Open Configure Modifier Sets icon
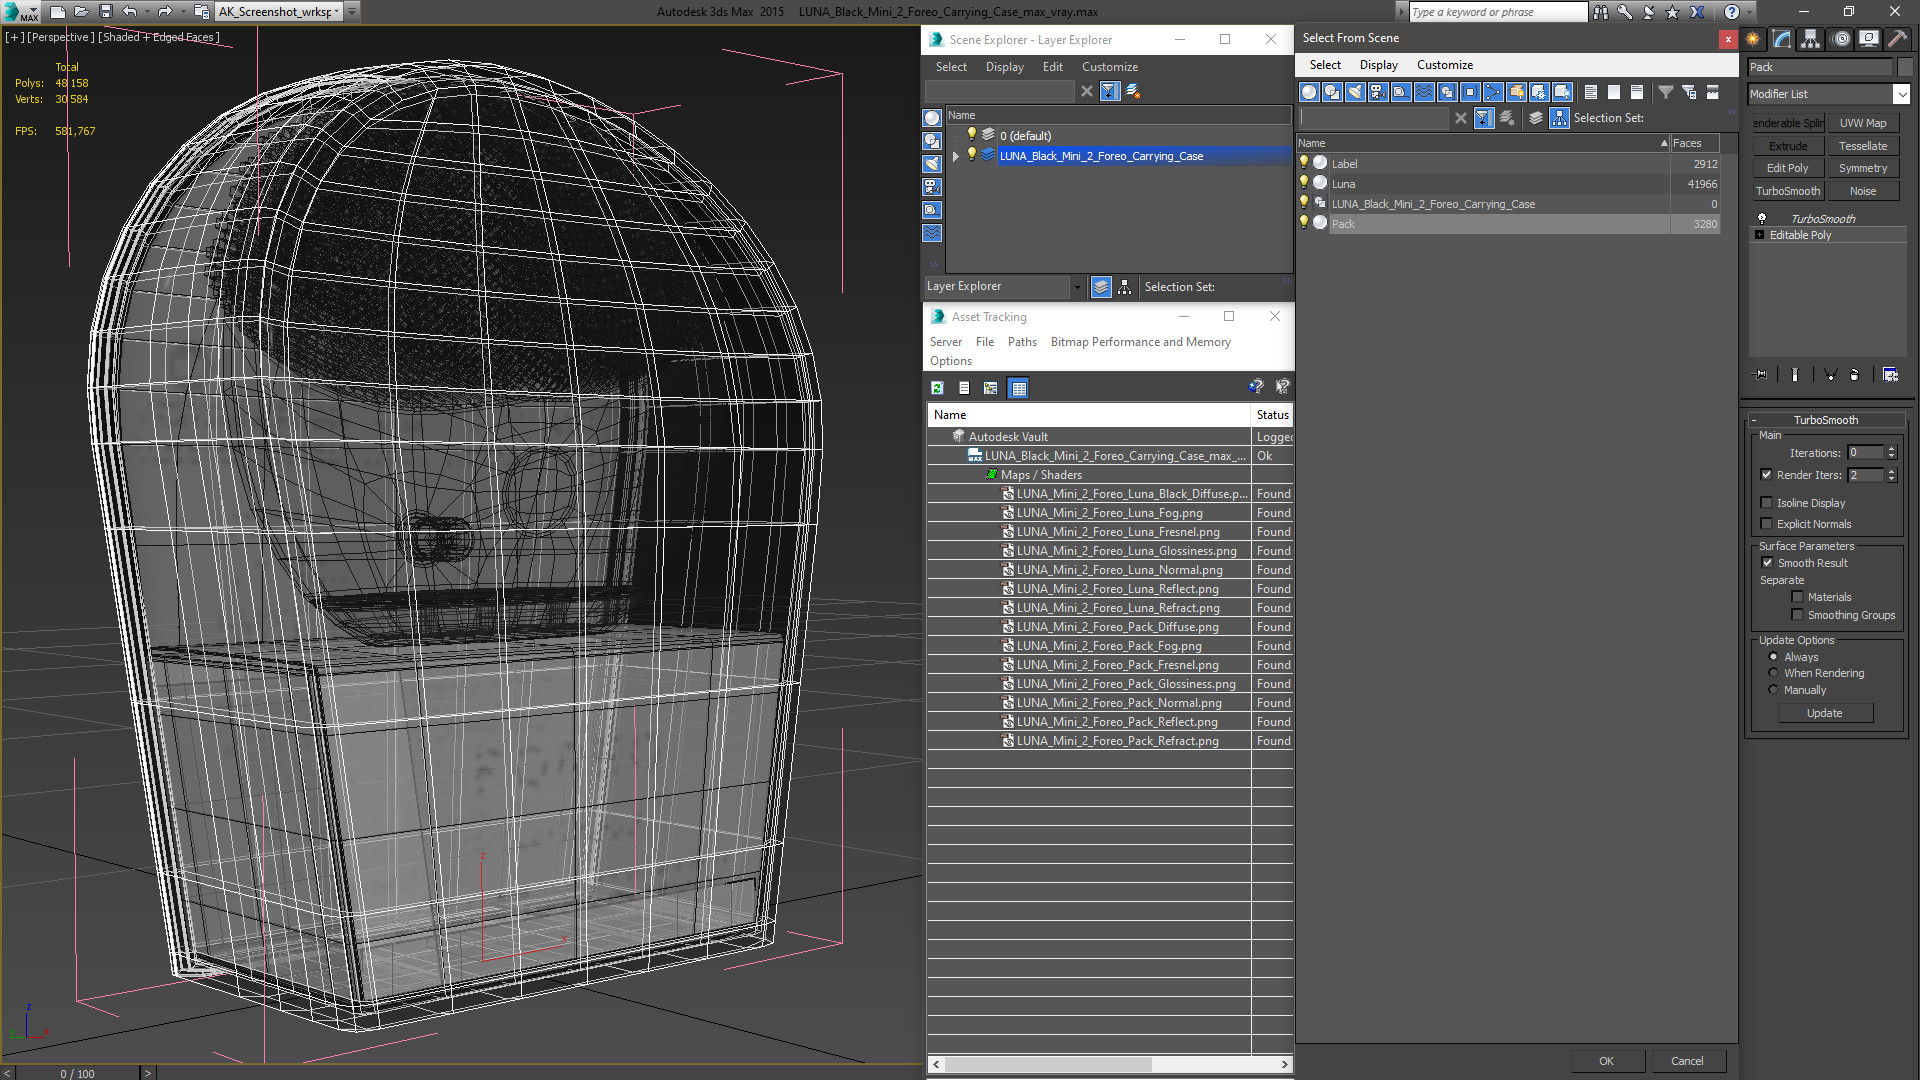Image resolution: width=1920 pixels, height=1080 pixels. pyautogui.click(x=1890, y=375)
